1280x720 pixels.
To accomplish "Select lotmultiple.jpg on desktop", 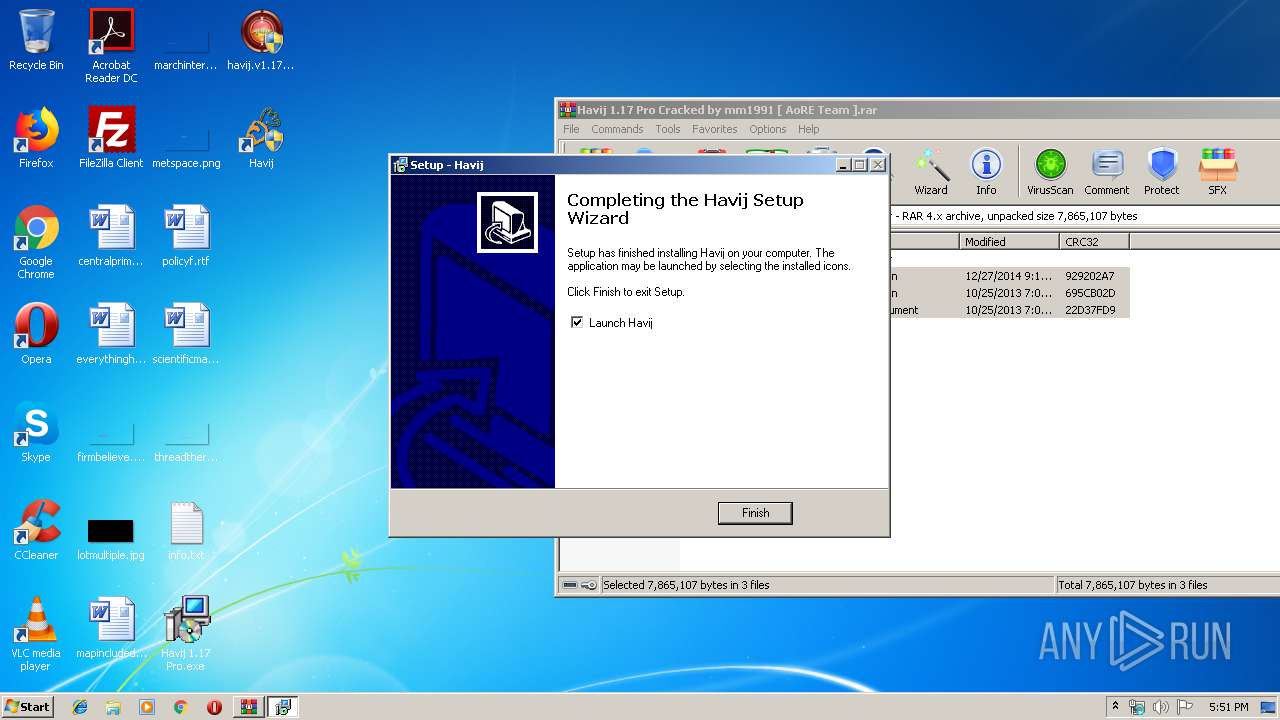I will (111, 536).
